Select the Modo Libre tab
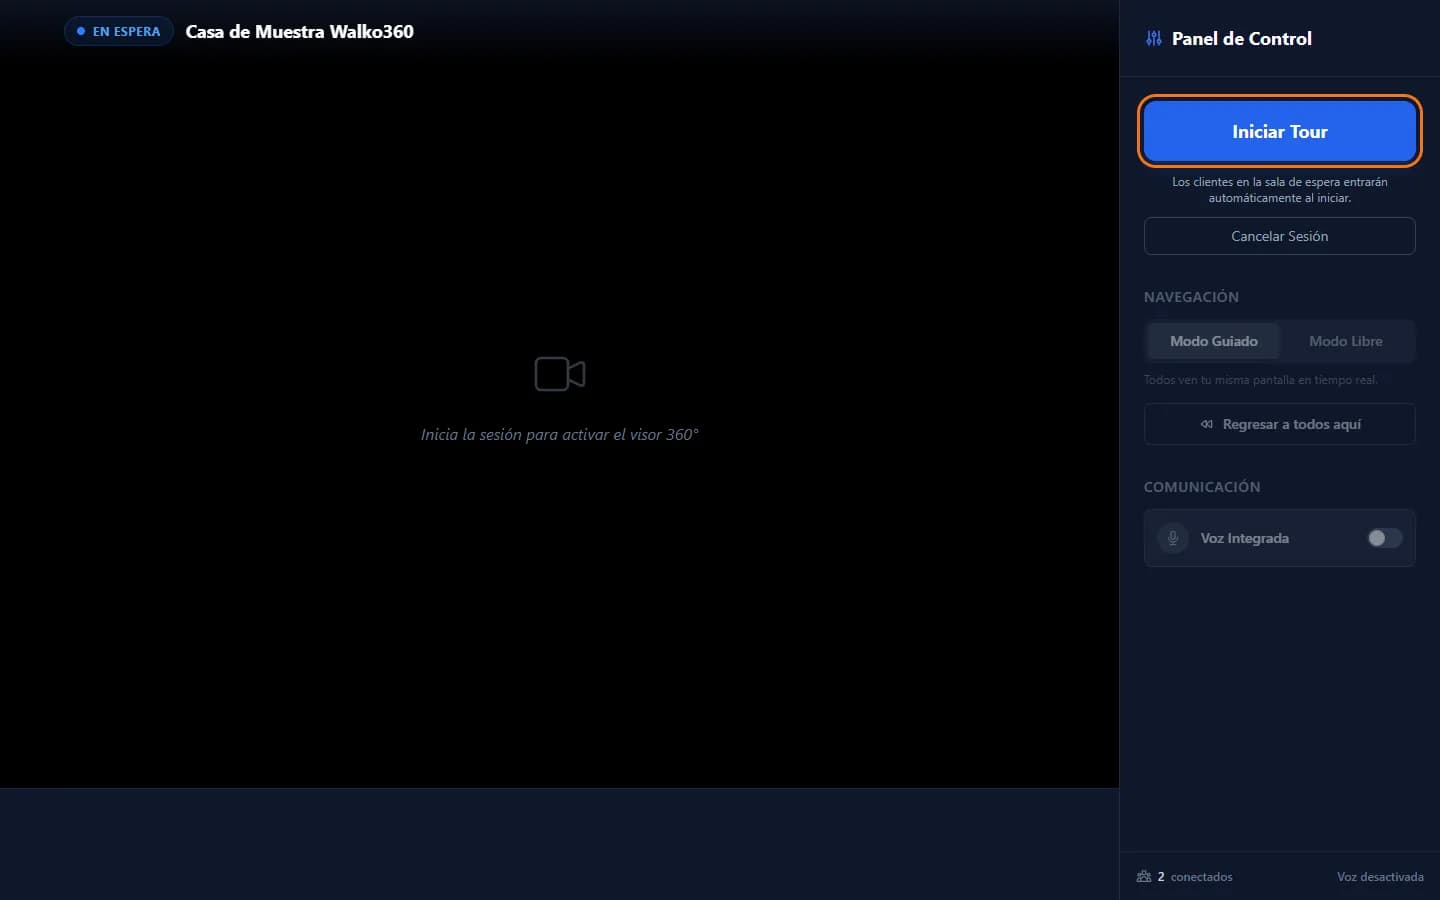Image resolution: width=1440 pixels, height=900 pixels. 1345,341
